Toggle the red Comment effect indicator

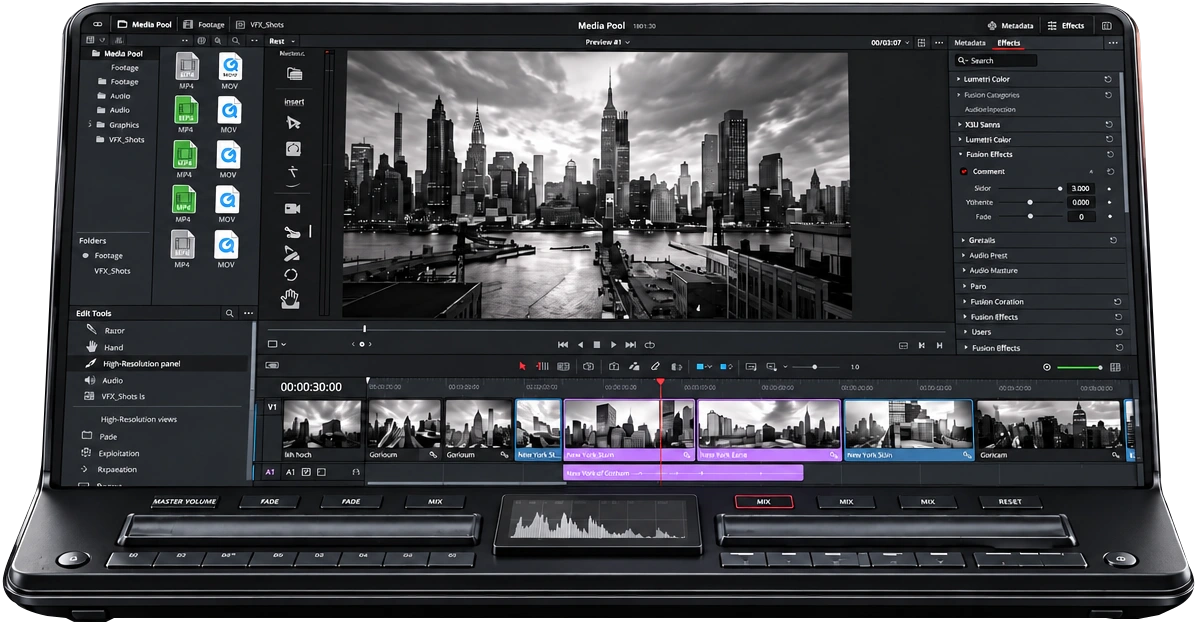tap(964, 171)
